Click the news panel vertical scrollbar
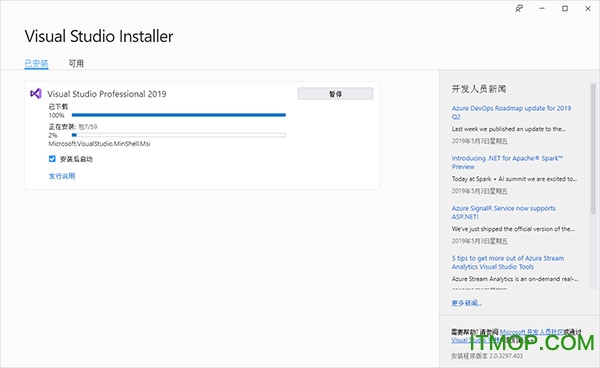Viewport: 600px width, 368px height. tap(593, 149)
